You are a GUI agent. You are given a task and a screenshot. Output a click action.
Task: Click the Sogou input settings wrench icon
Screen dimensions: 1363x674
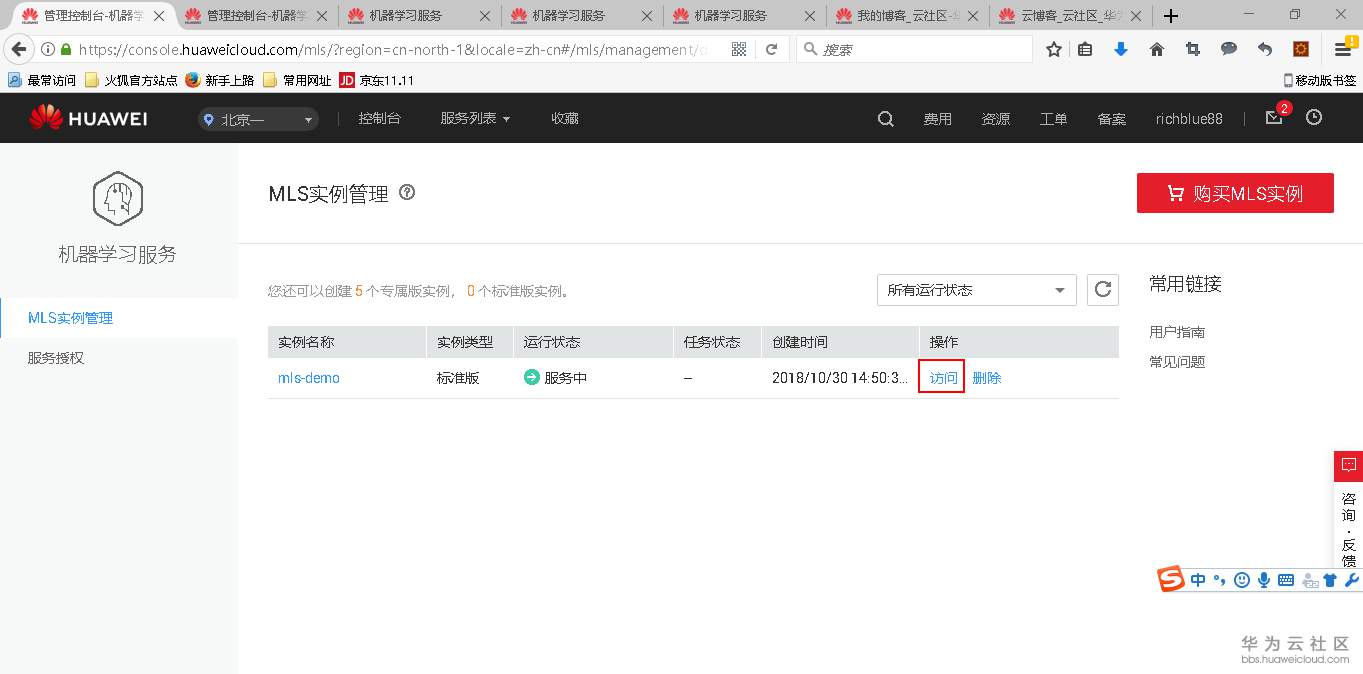click(1352, 579)
